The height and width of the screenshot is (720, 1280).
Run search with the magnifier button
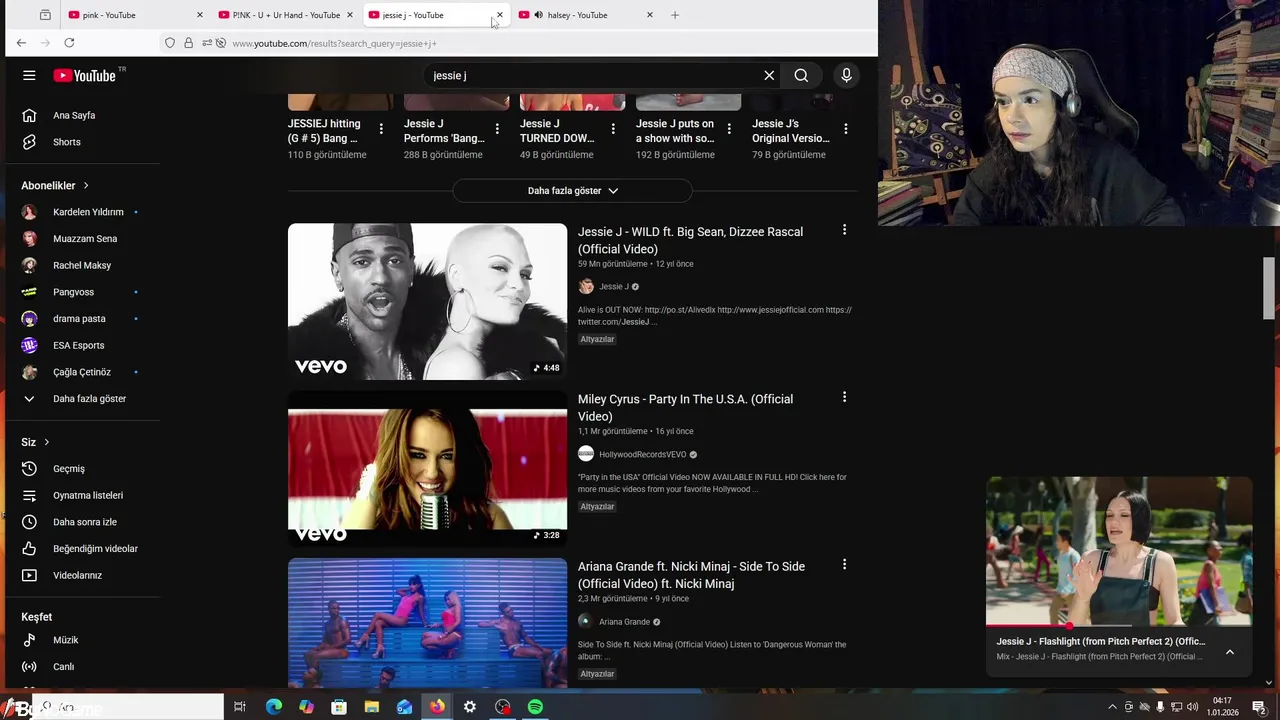tap(801, 75)
